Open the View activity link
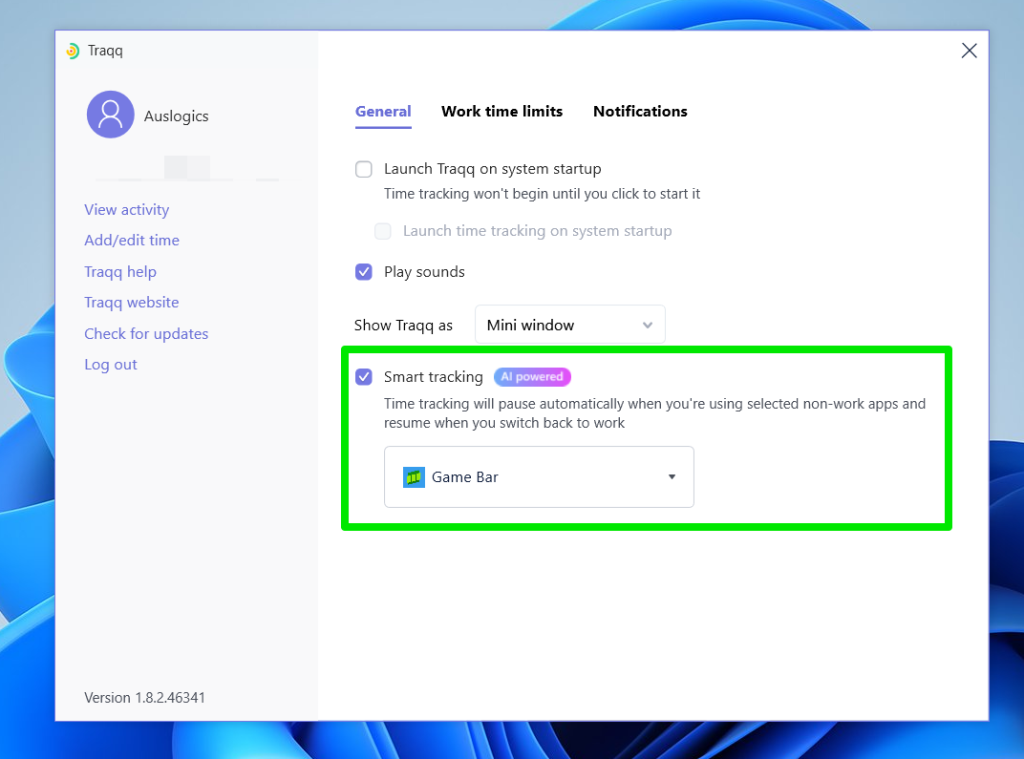1024x759 pixels. (127, 210)
